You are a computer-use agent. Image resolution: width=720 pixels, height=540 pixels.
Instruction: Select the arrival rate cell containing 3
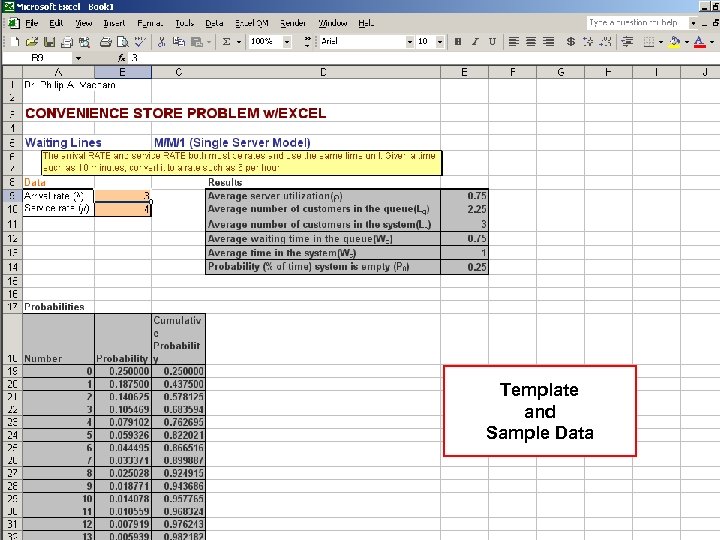click(123, 196)
